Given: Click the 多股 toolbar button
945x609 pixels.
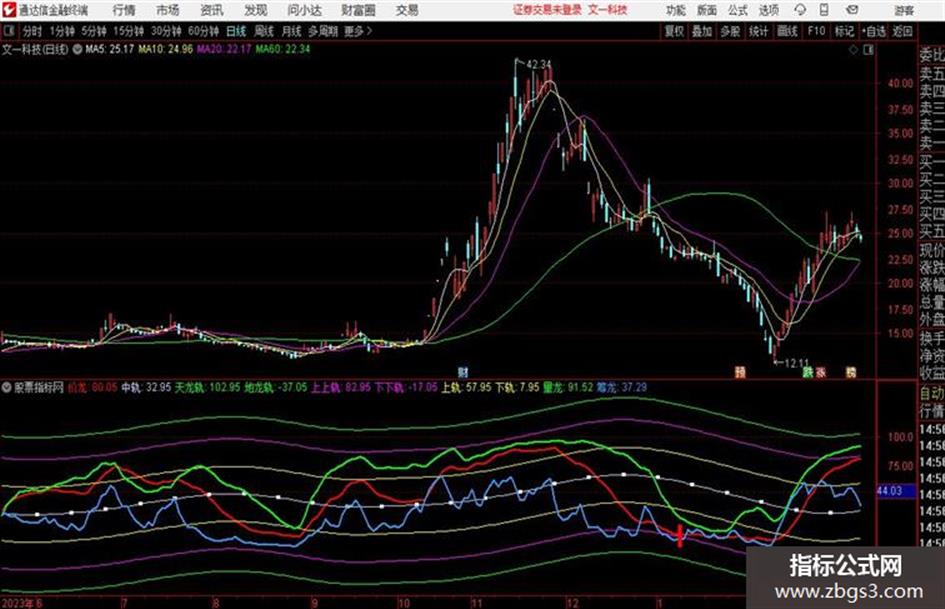Looking at the screenshot, I should (730, 31).
